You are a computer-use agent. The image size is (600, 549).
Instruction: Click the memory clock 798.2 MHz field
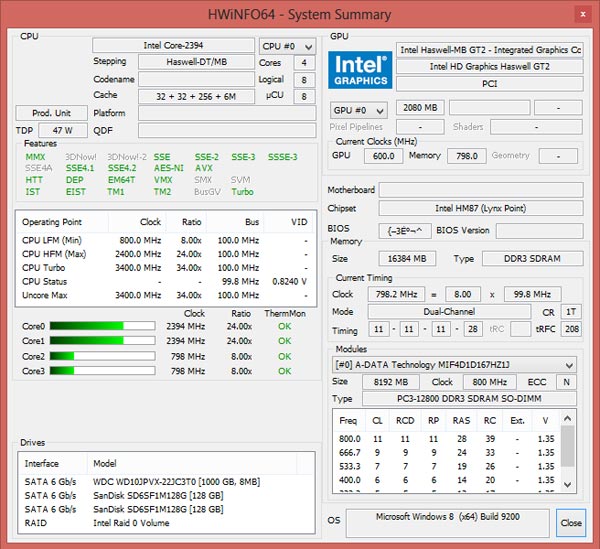(x=396, y=294)
